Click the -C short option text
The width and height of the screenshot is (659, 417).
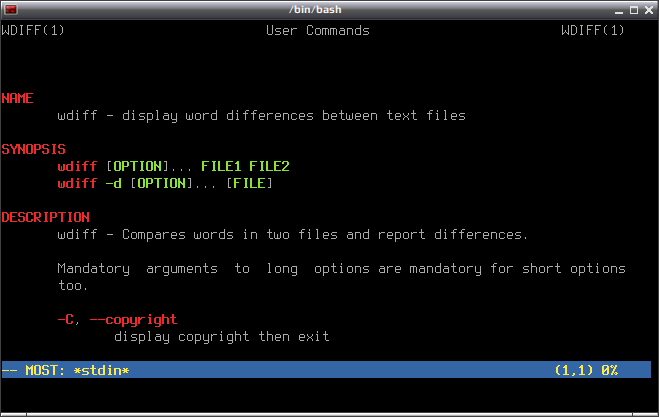coord(66,320)
